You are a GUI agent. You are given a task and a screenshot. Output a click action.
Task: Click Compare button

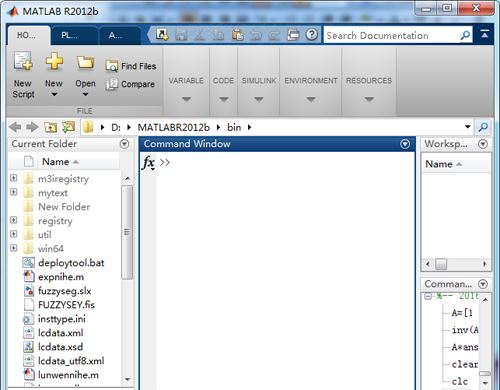(x=130, y=84)
